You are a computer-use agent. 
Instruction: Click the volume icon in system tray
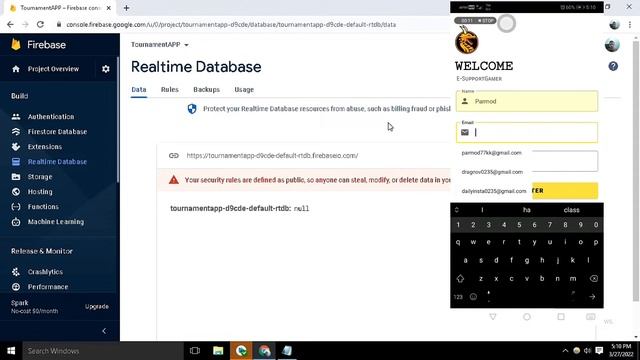587,351
